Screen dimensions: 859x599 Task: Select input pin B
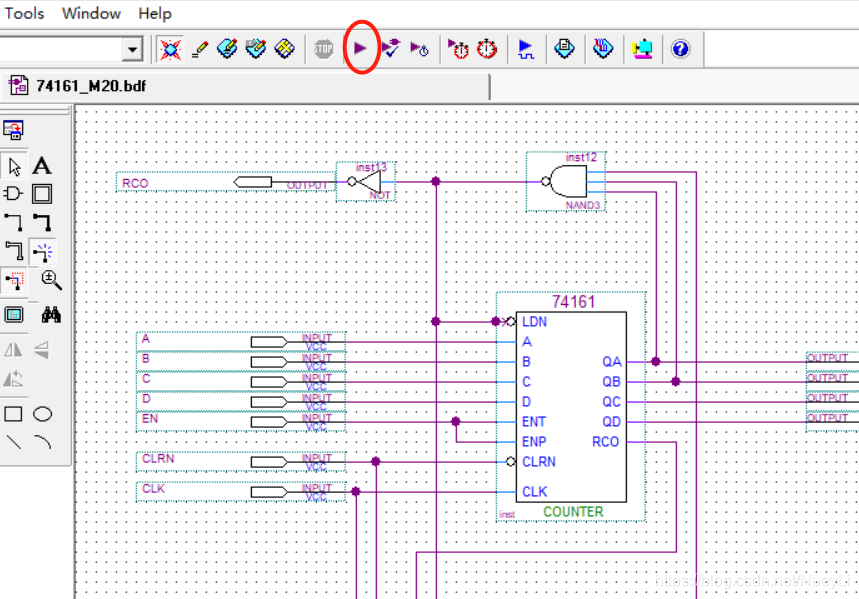pyautogui.click(x=241, y=362)
